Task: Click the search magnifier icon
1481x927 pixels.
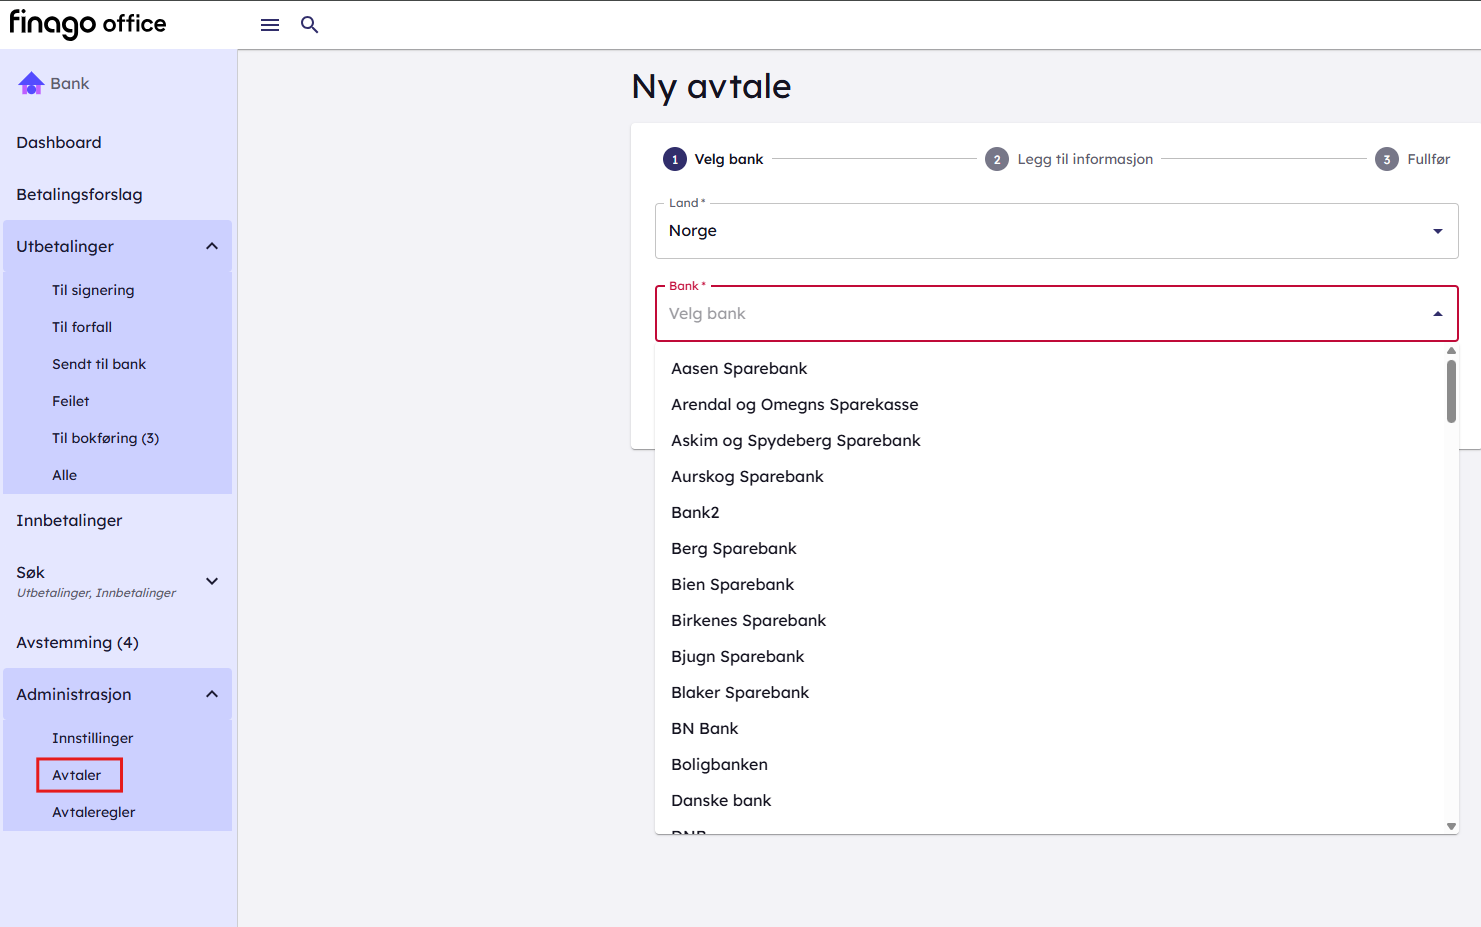Action: 310,25
